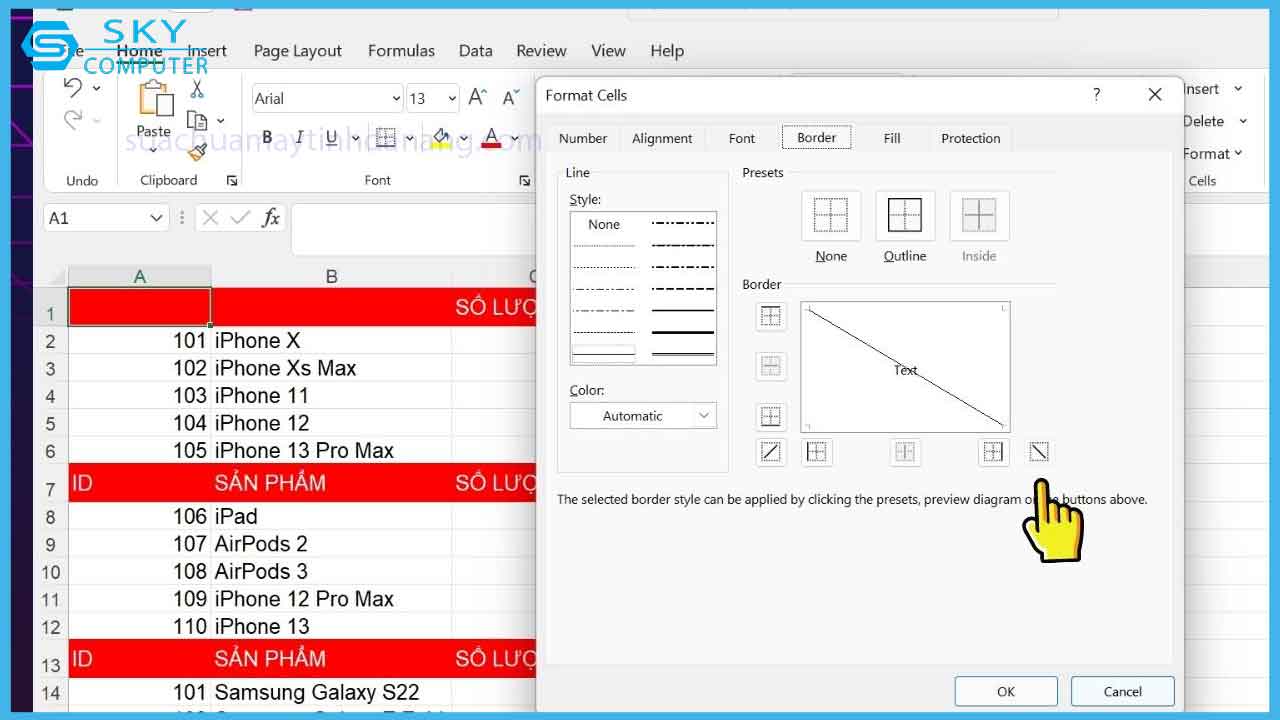
Task: Click the Cut scissors icon
Action: coord(197,90)
